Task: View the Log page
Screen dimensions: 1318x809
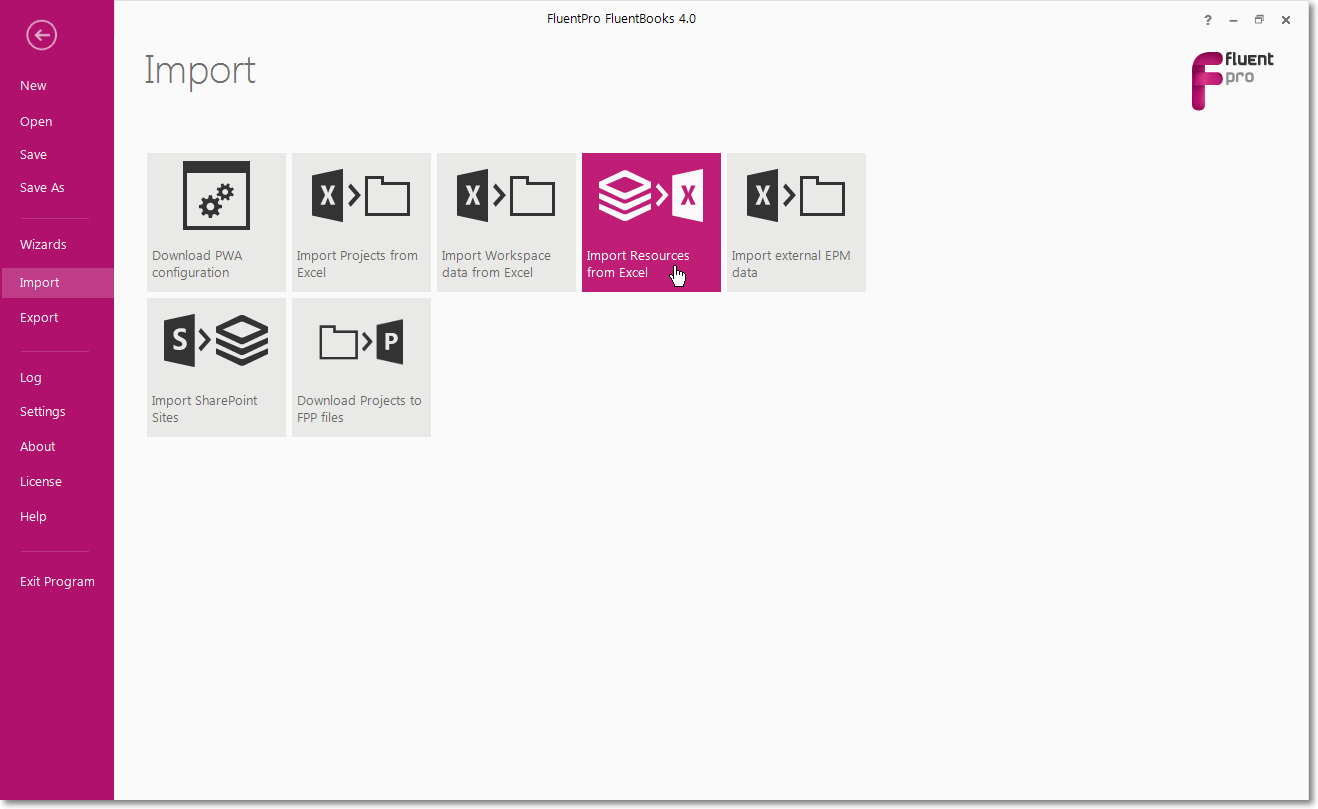Action: coord(31,378)
